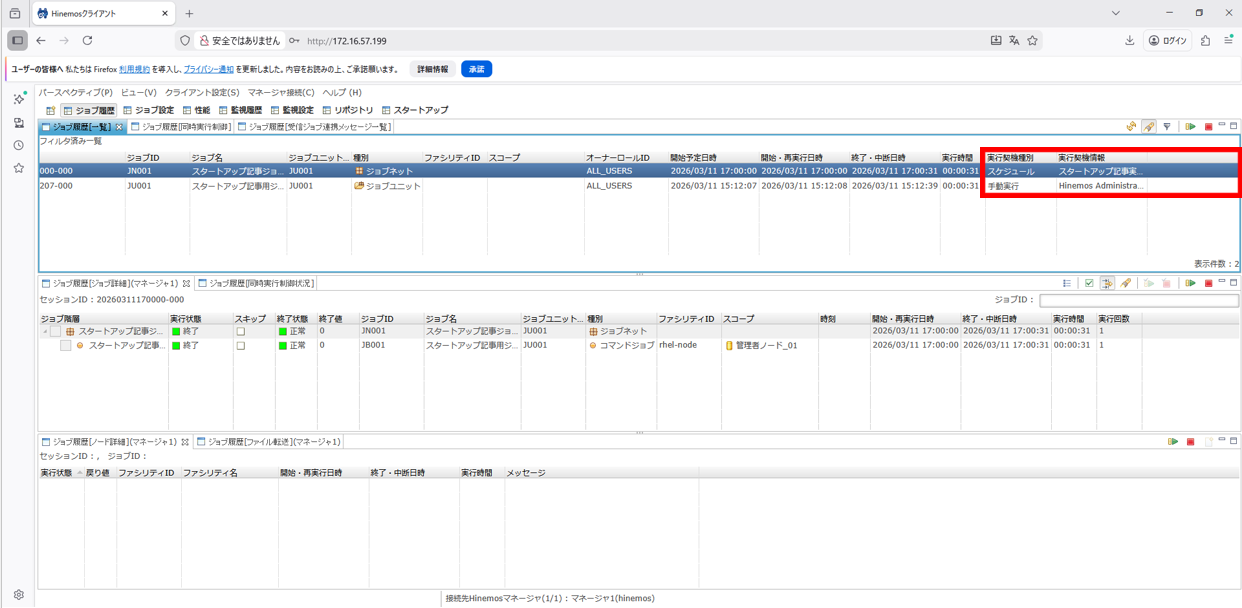Click the 承諾 button in notification bar
The height and width of the screenshot is (608, 1242).
(476, 69)
